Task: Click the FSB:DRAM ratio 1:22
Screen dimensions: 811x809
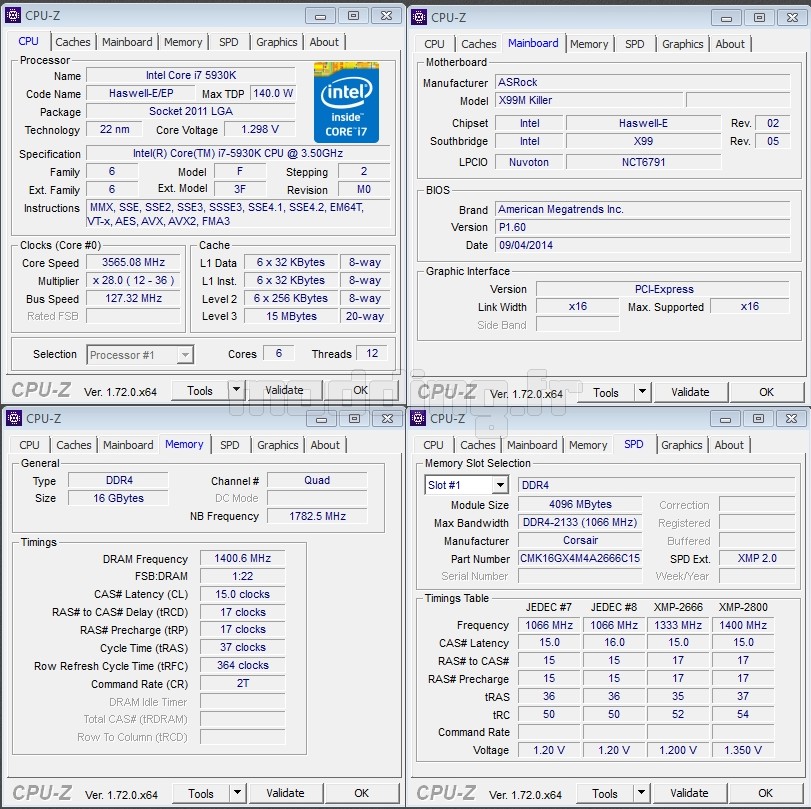Action: pyautogui.click(x=243, y=576)
